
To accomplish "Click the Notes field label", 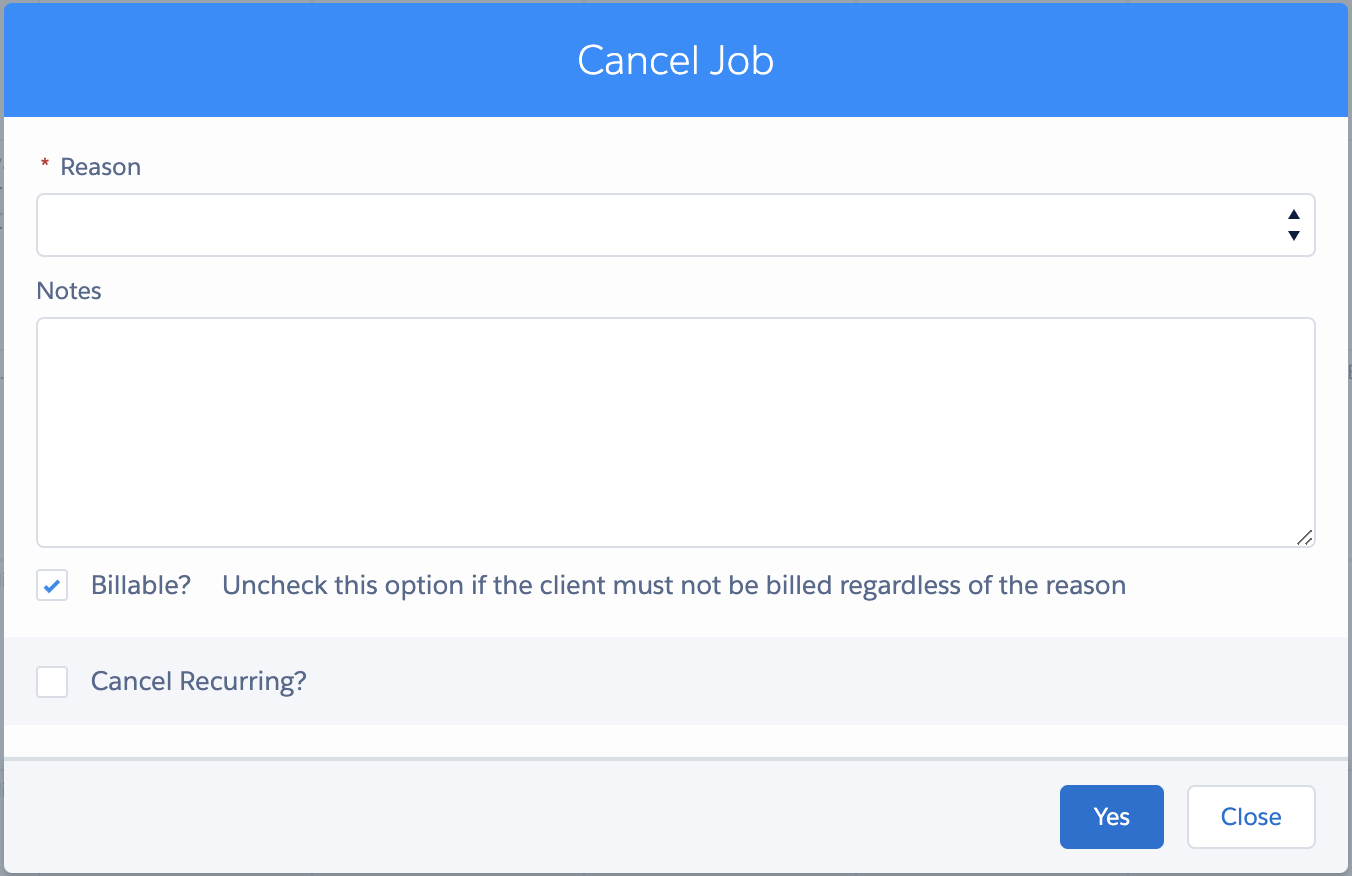I will (x=69, y=291).
